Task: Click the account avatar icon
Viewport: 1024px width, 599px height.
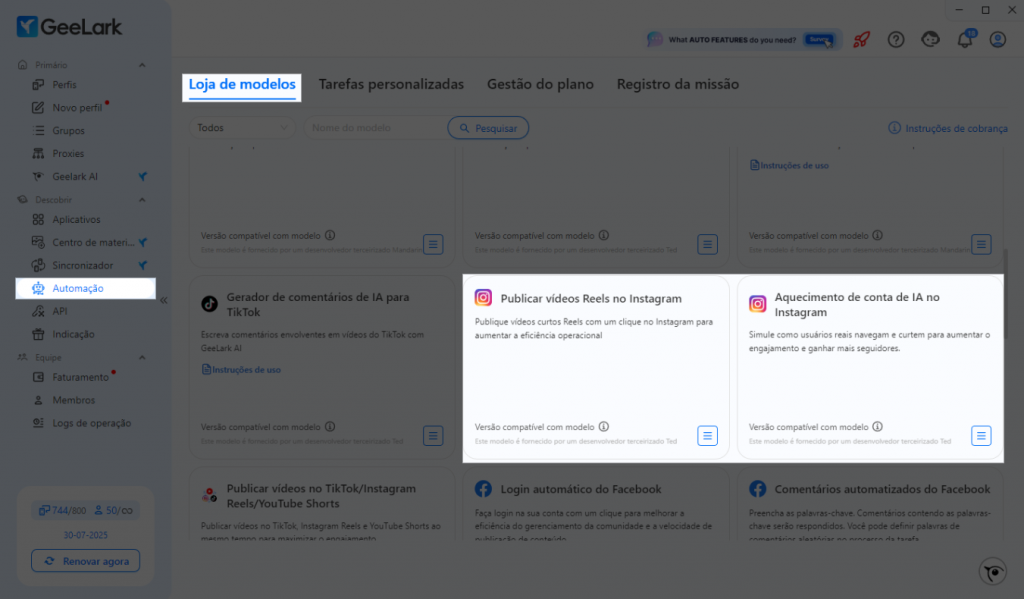Action: click(998, 40)
